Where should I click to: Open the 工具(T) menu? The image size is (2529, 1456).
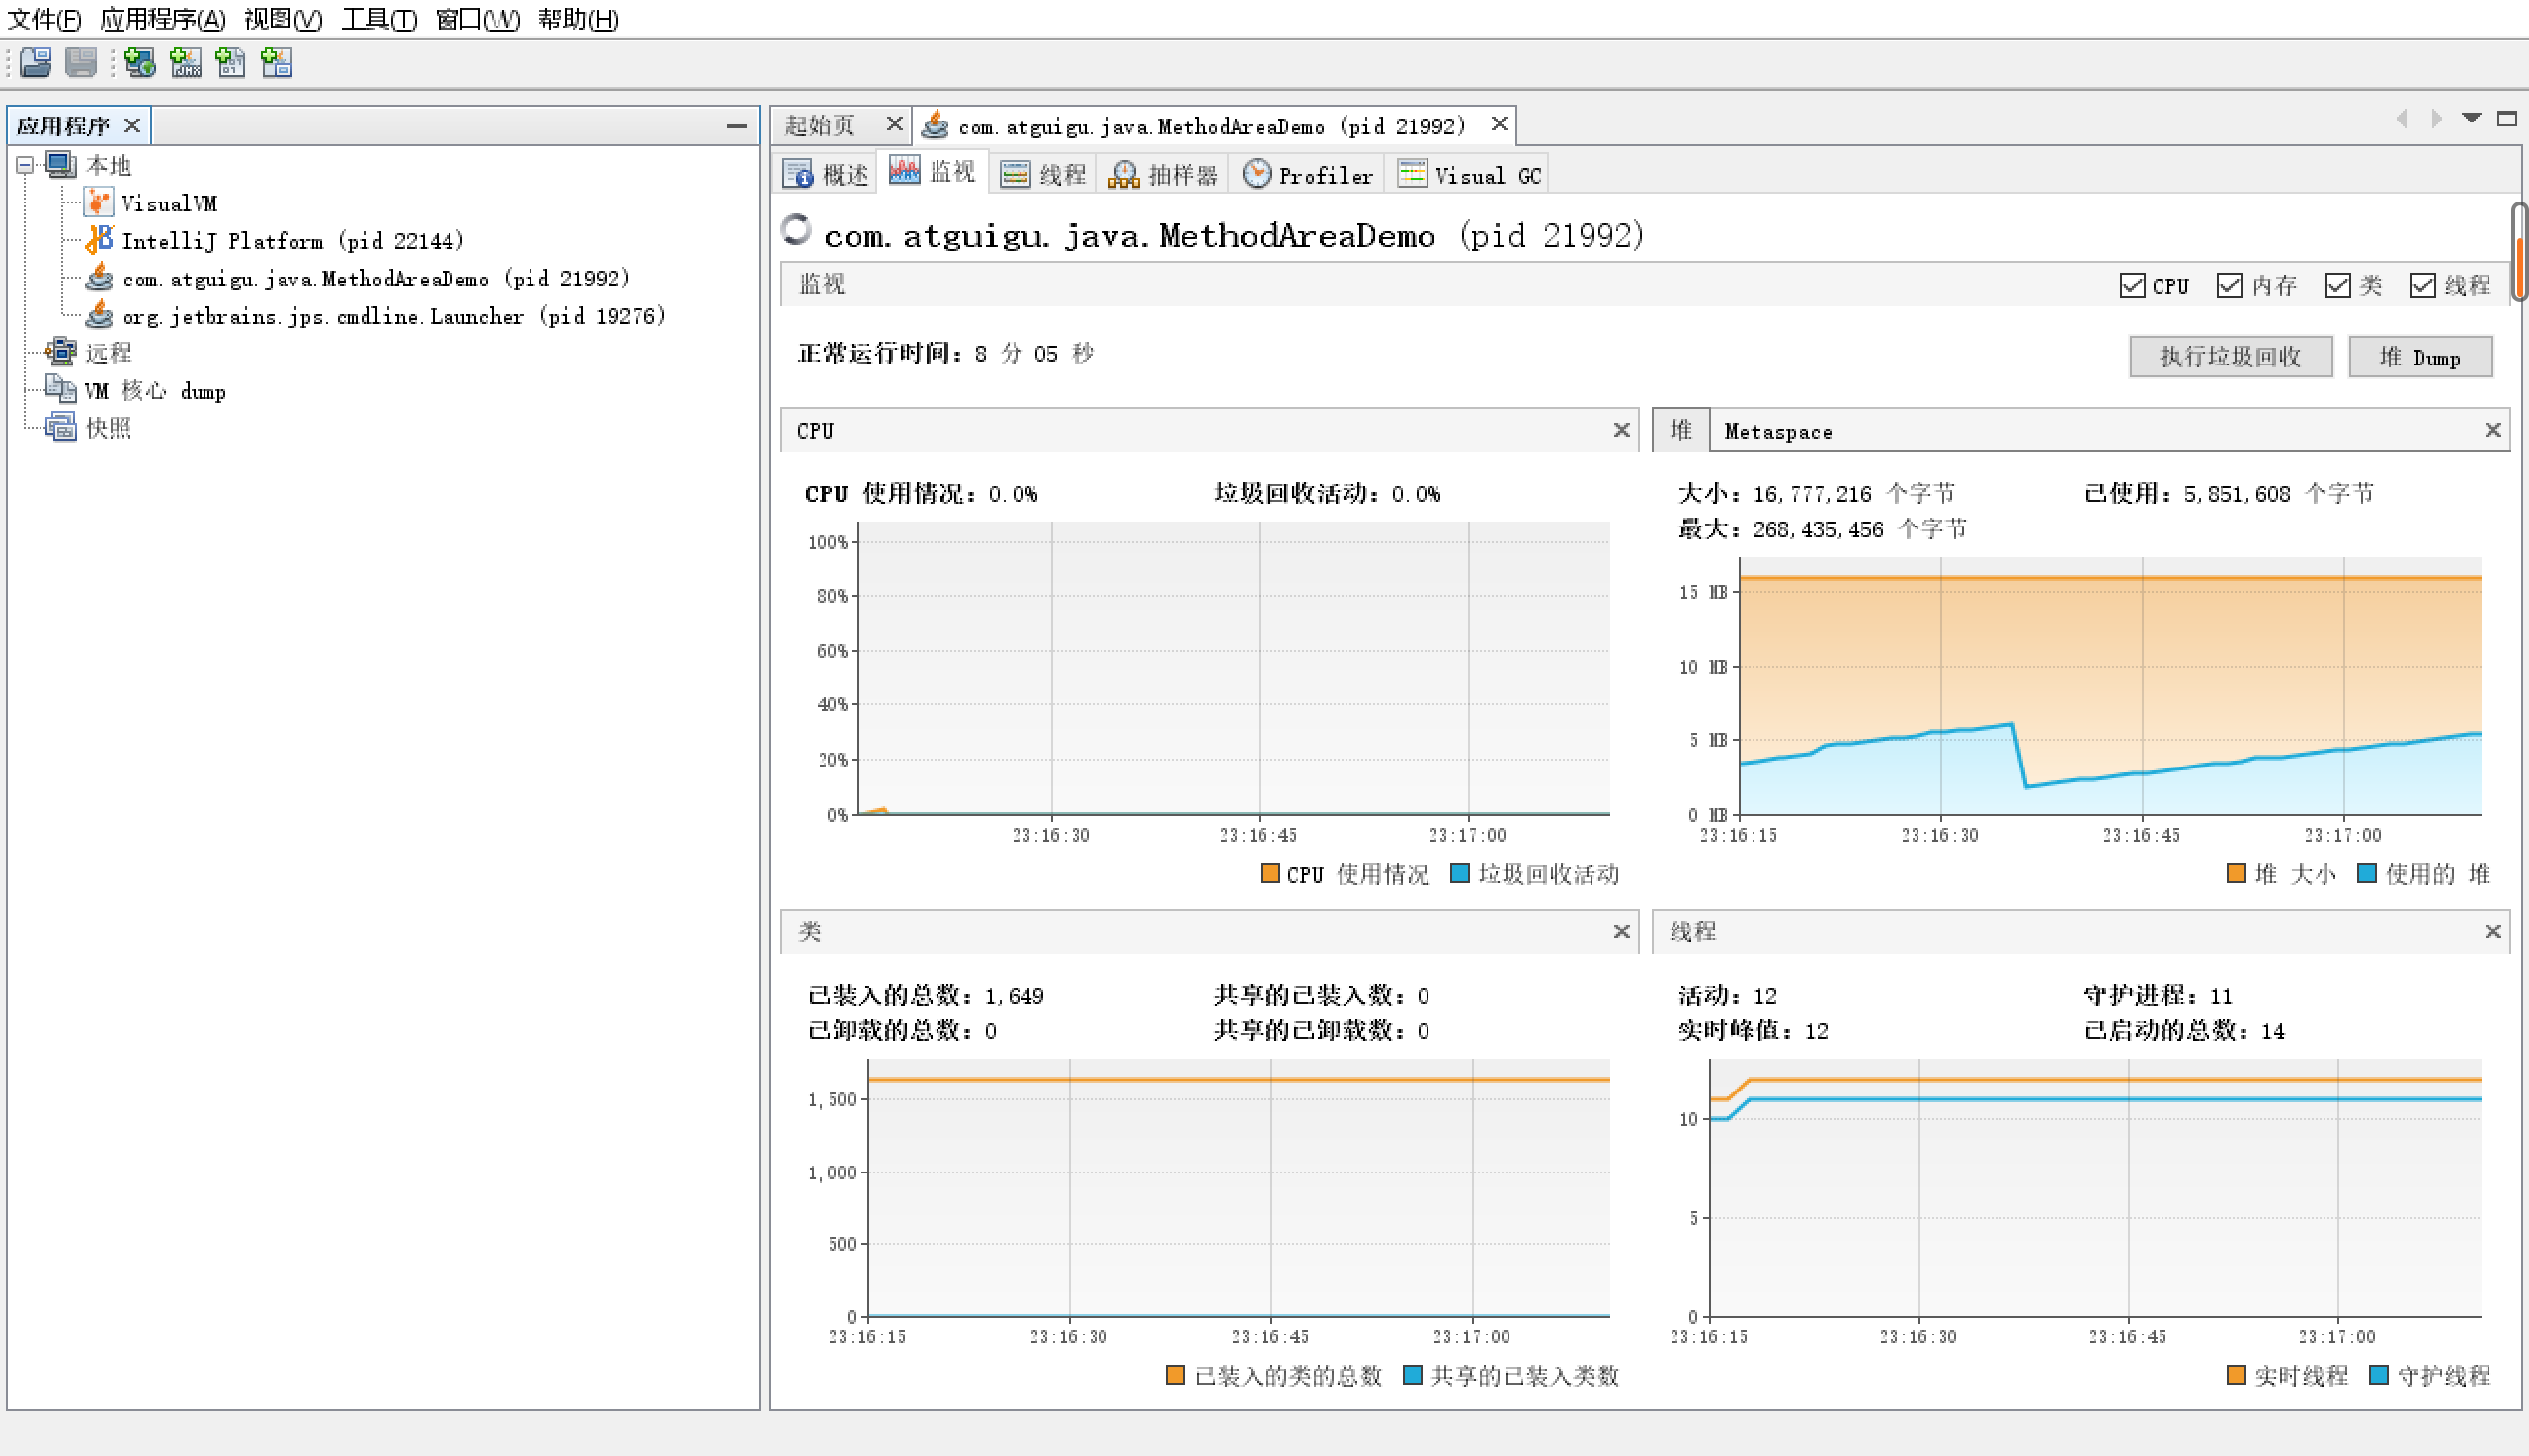click(x=379, y=19)
